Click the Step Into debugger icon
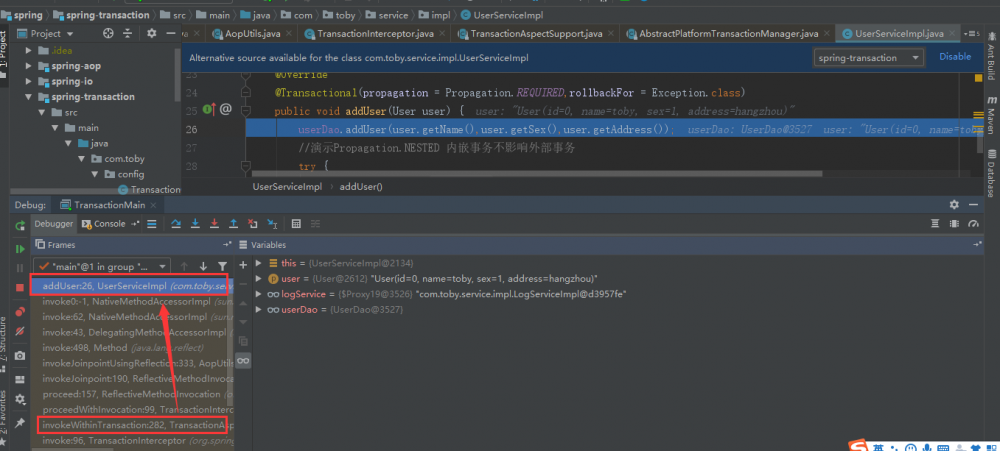This screenshot has width=1000, height=451. click(x=195, y=224)
